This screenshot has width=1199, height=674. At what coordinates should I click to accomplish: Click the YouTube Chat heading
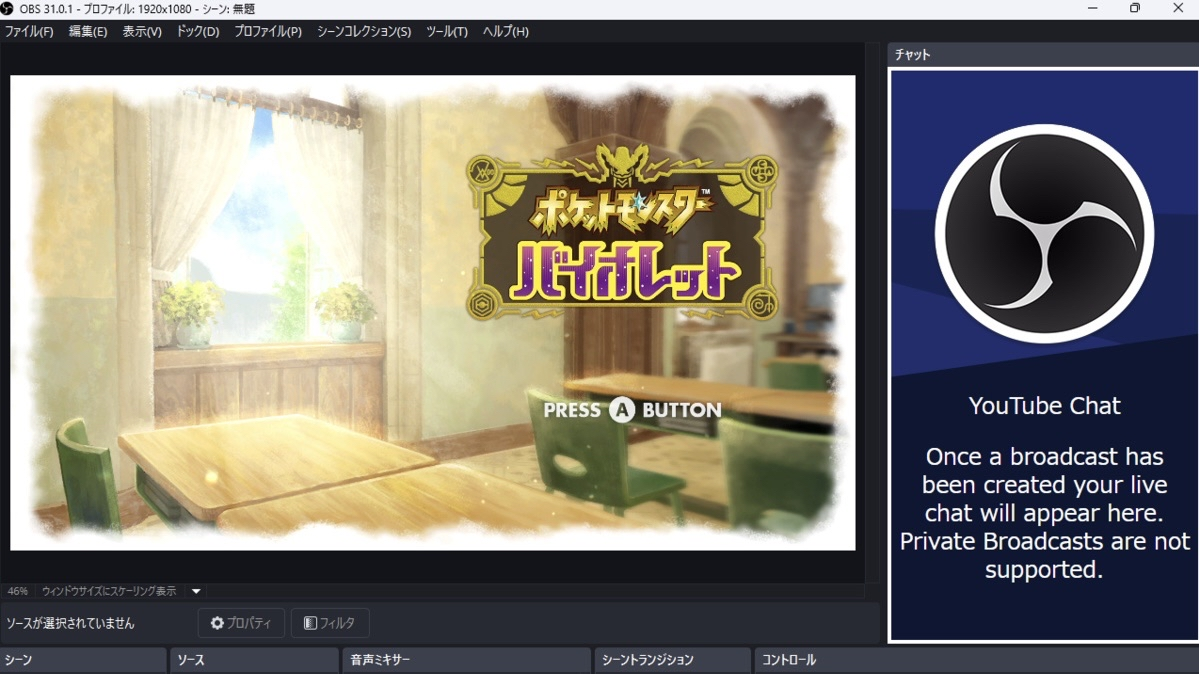[1045, 405]
